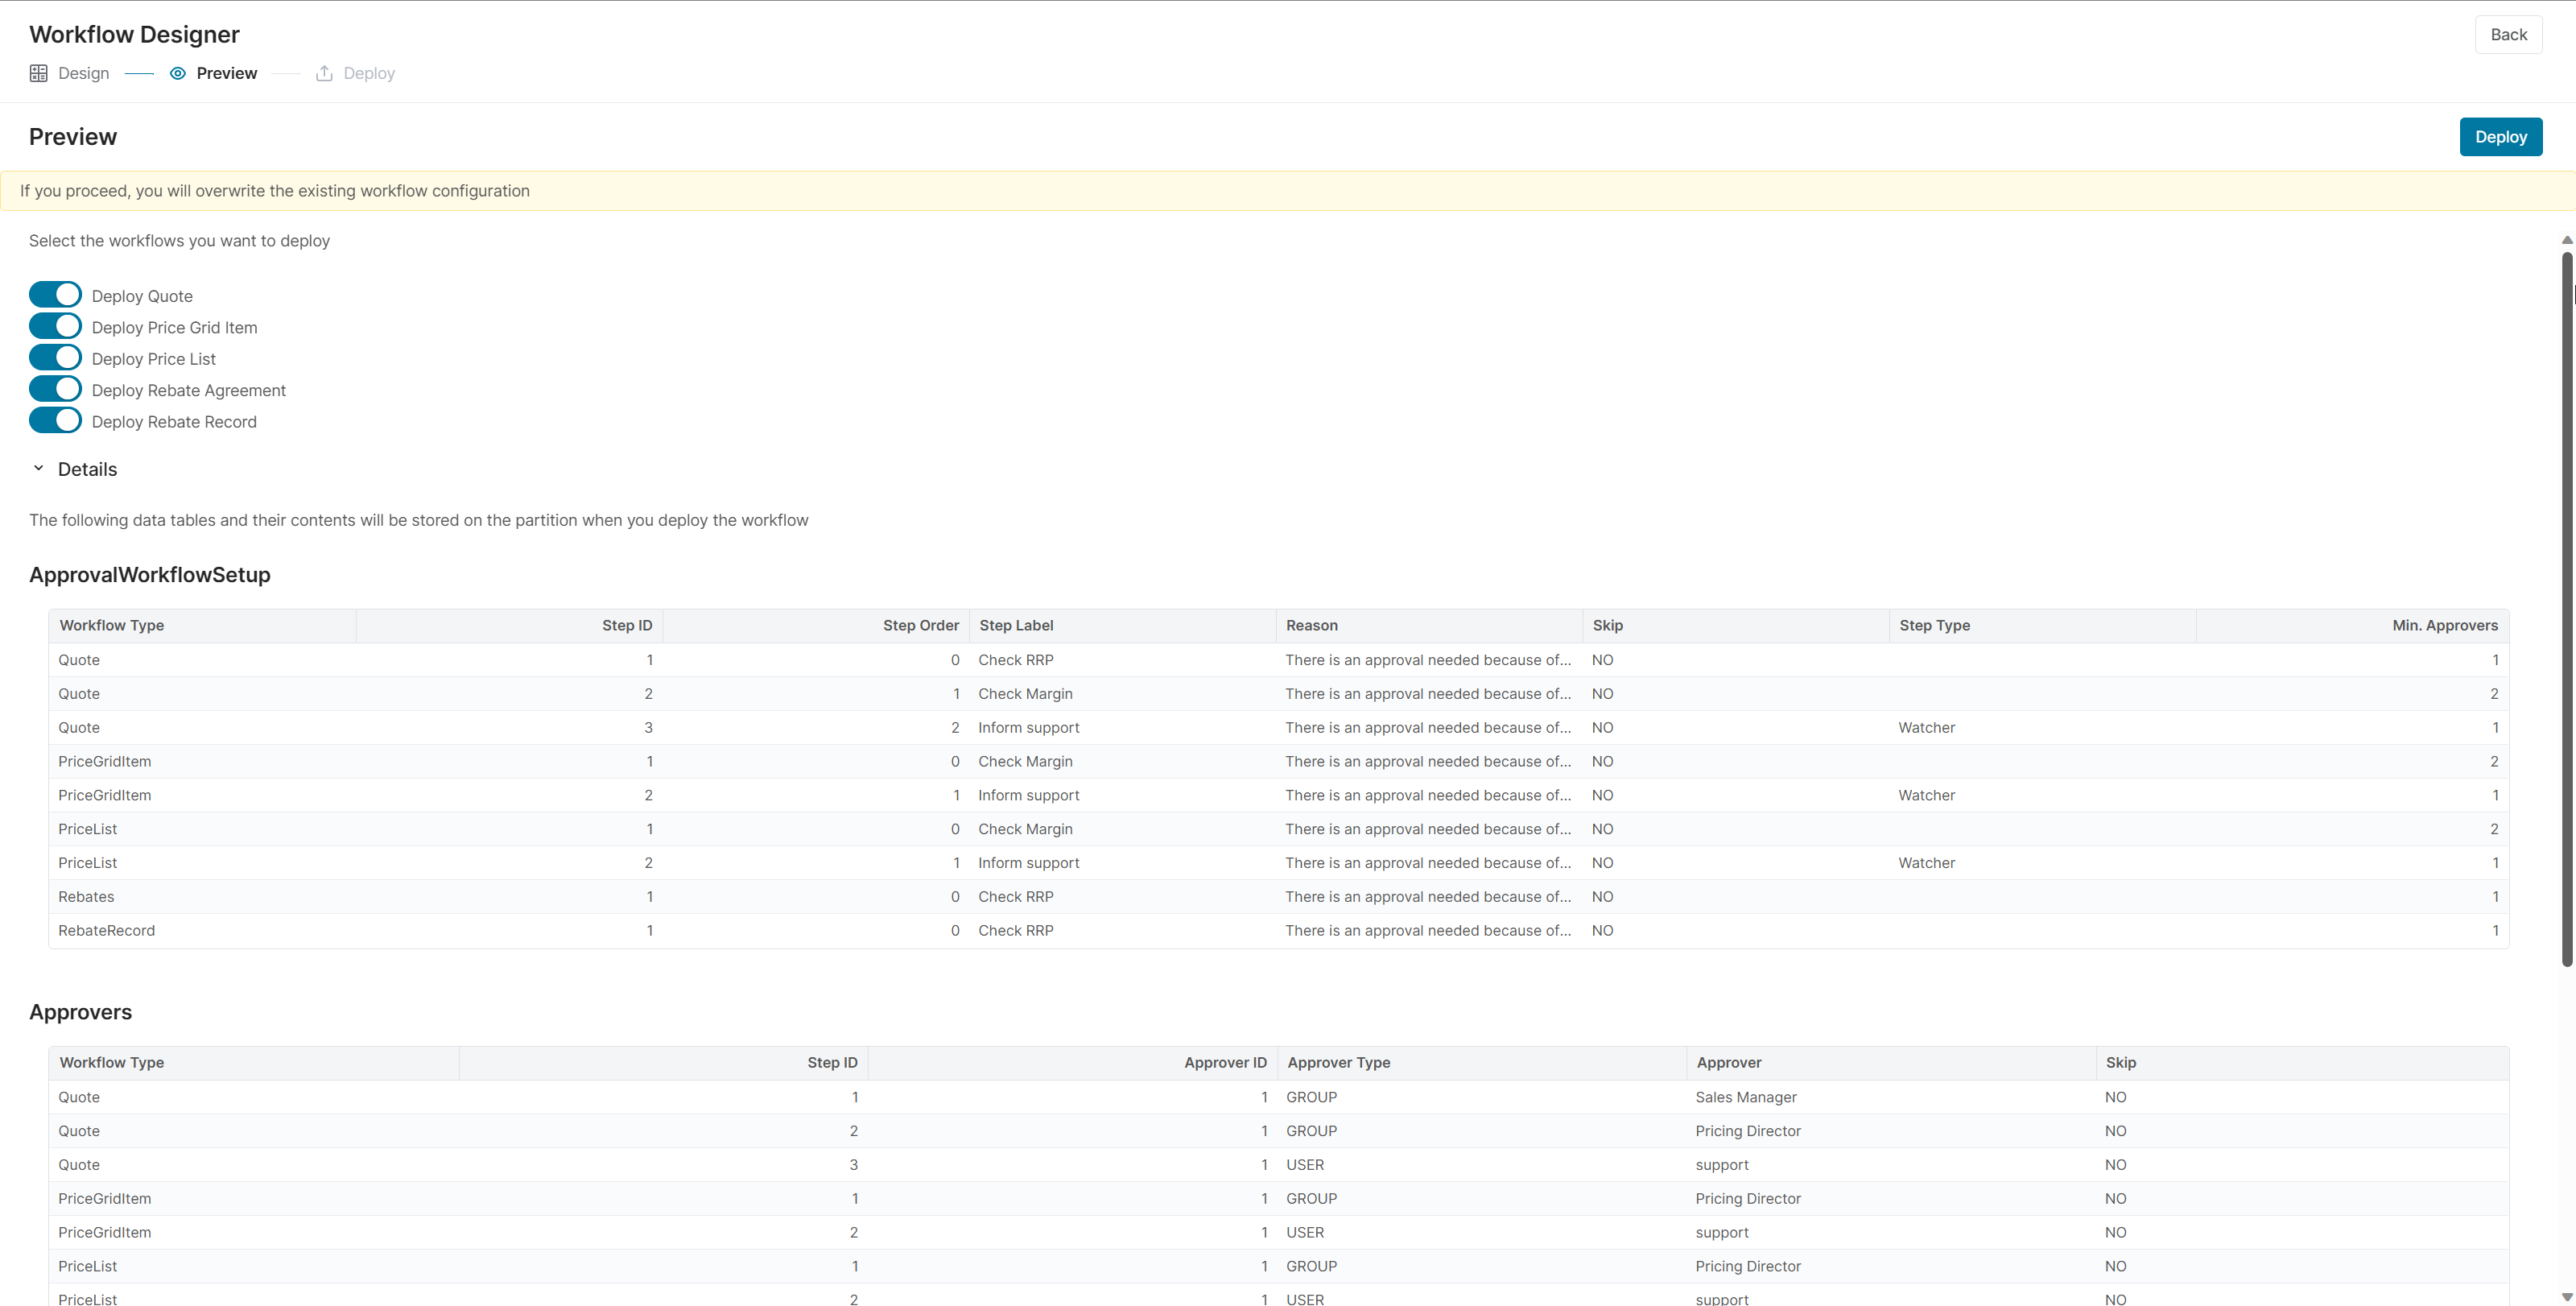Go to the Design step label

[83, 73]
